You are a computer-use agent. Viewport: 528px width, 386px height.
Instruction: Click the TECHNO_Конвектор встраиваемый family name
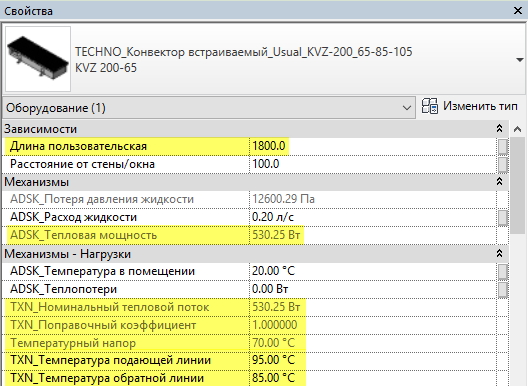click(243, 52)
